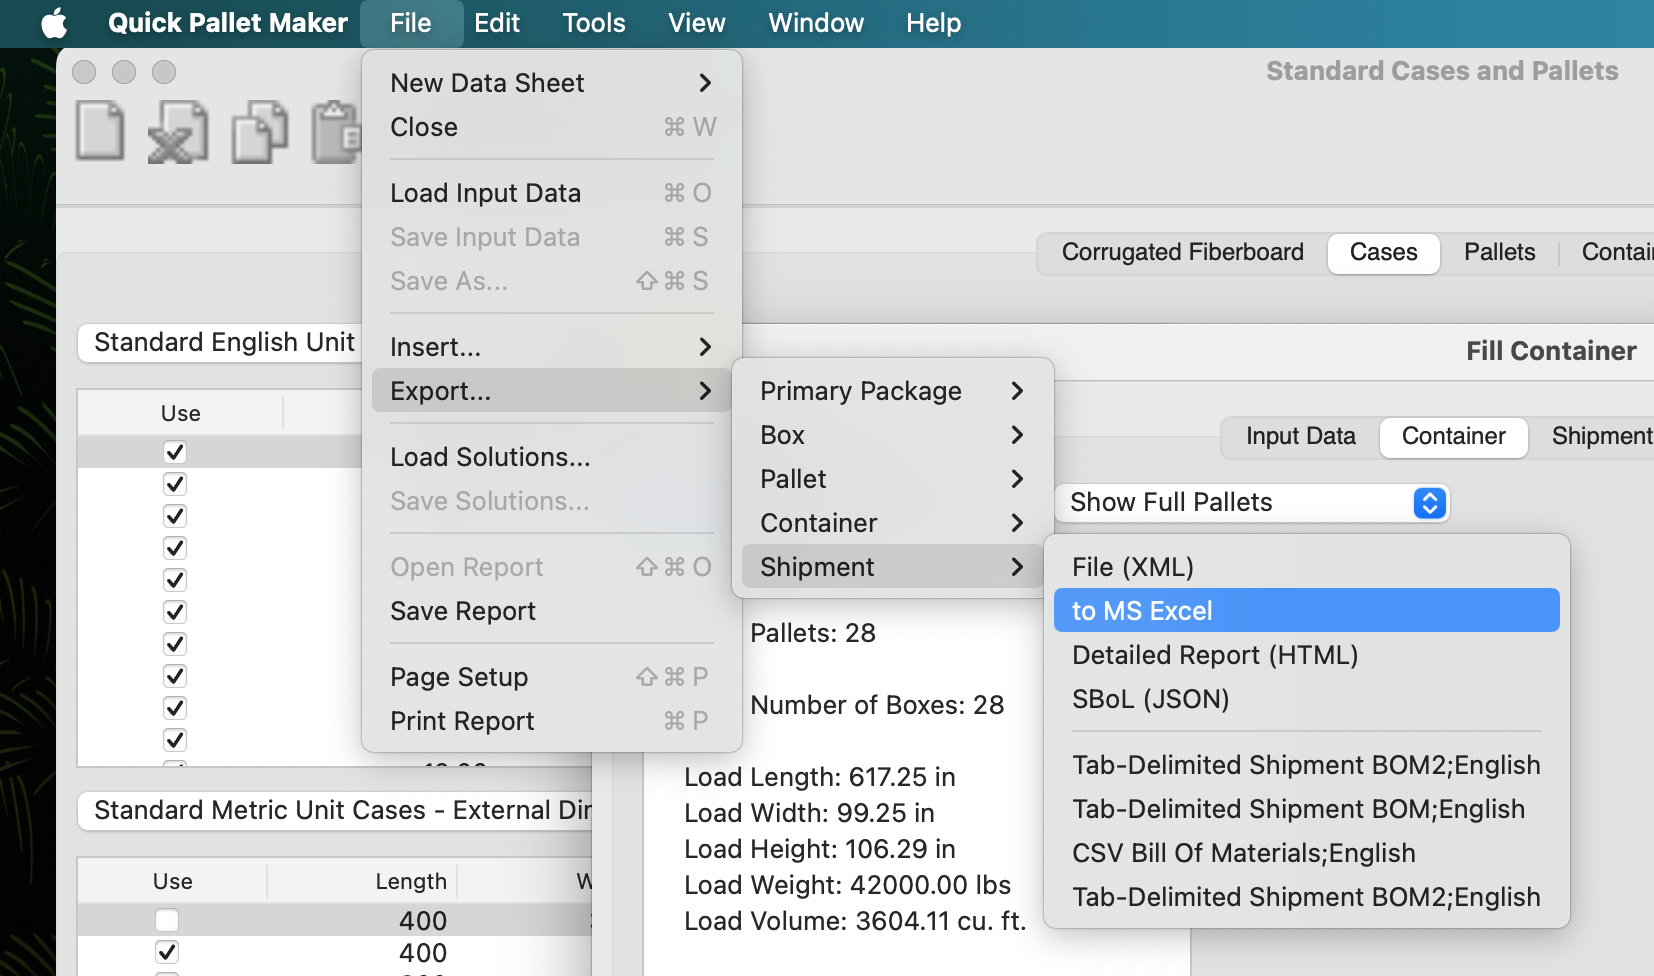Viewport: 1654px width, 976px height.
Task: Select Tab-Delimited Shipment BOM;English entry
Action: coord(1307,809)
